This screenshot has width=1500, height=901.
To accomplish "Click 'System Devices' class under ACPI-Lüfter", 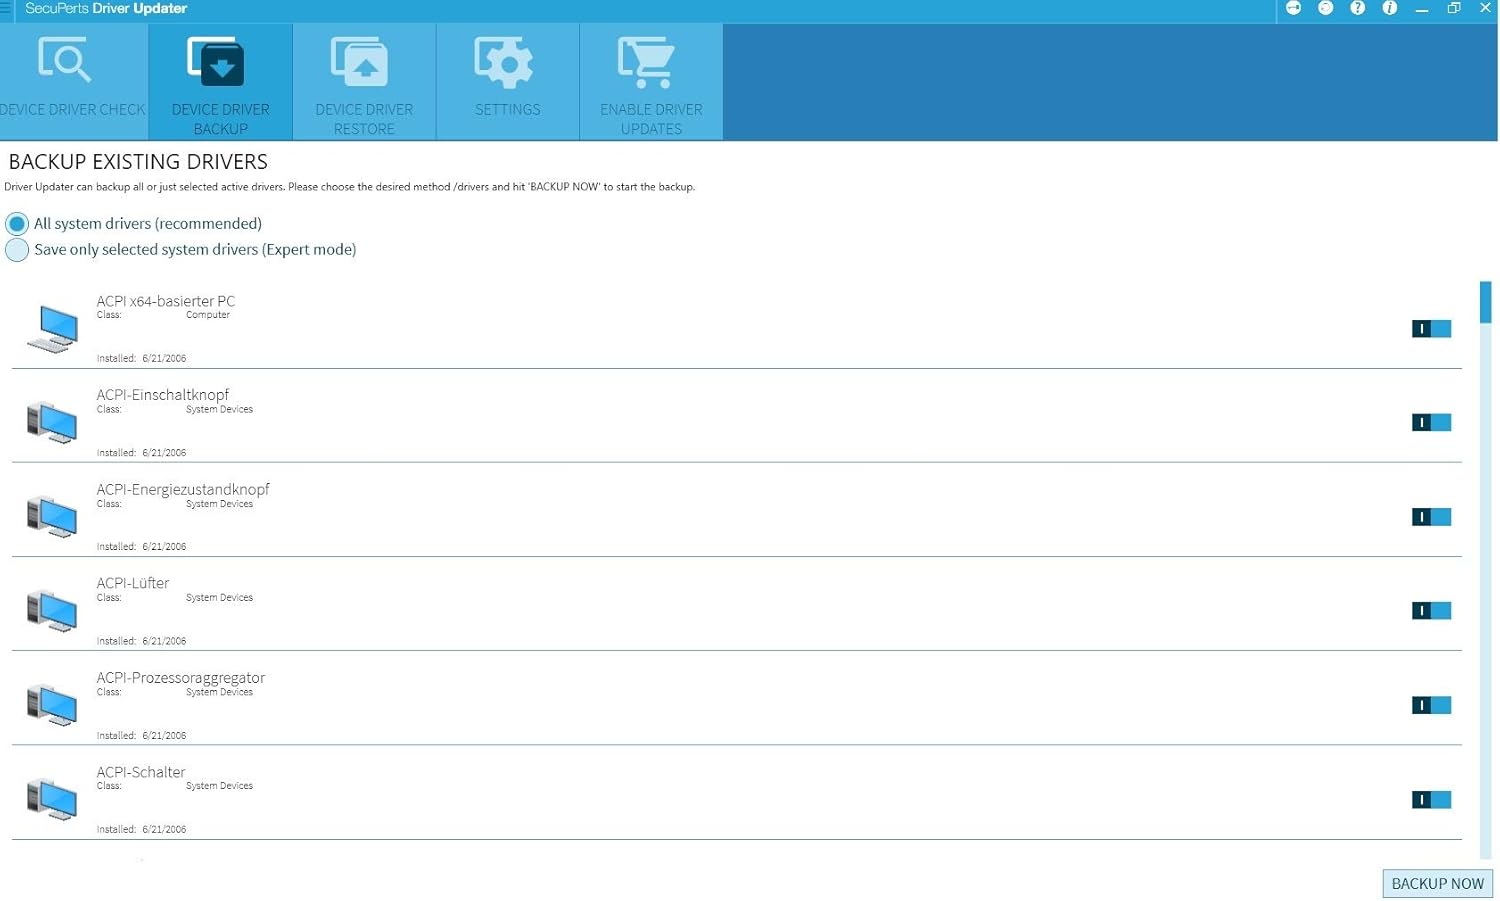I will [219, 598].
